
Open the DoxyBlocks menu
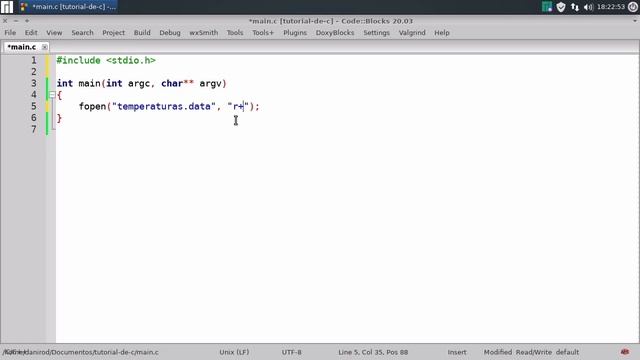tap(335, 33)
